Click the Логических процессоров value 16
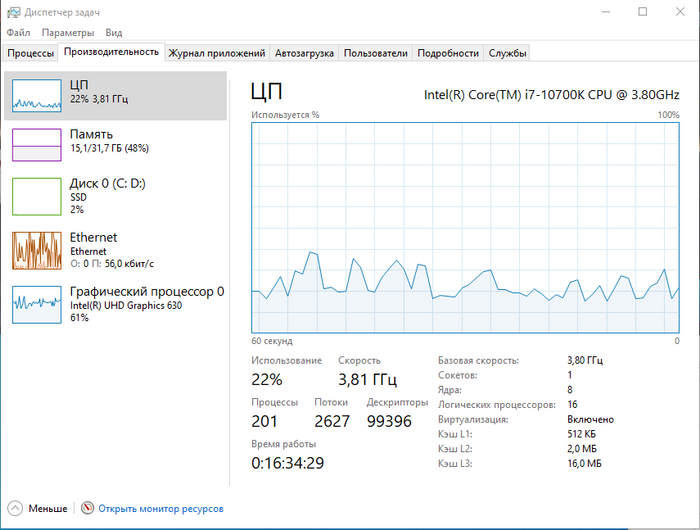 [572, 405]
